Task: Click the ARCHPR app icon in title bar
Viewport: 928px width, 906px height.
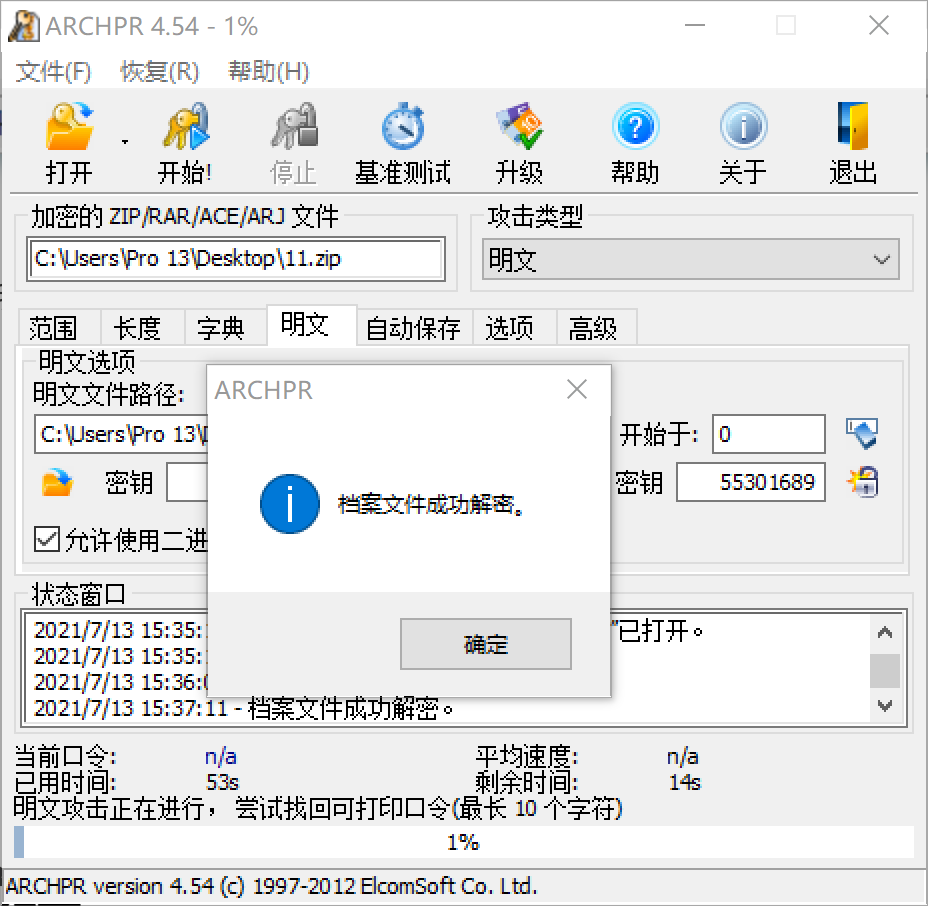Action: pos(24,26)
